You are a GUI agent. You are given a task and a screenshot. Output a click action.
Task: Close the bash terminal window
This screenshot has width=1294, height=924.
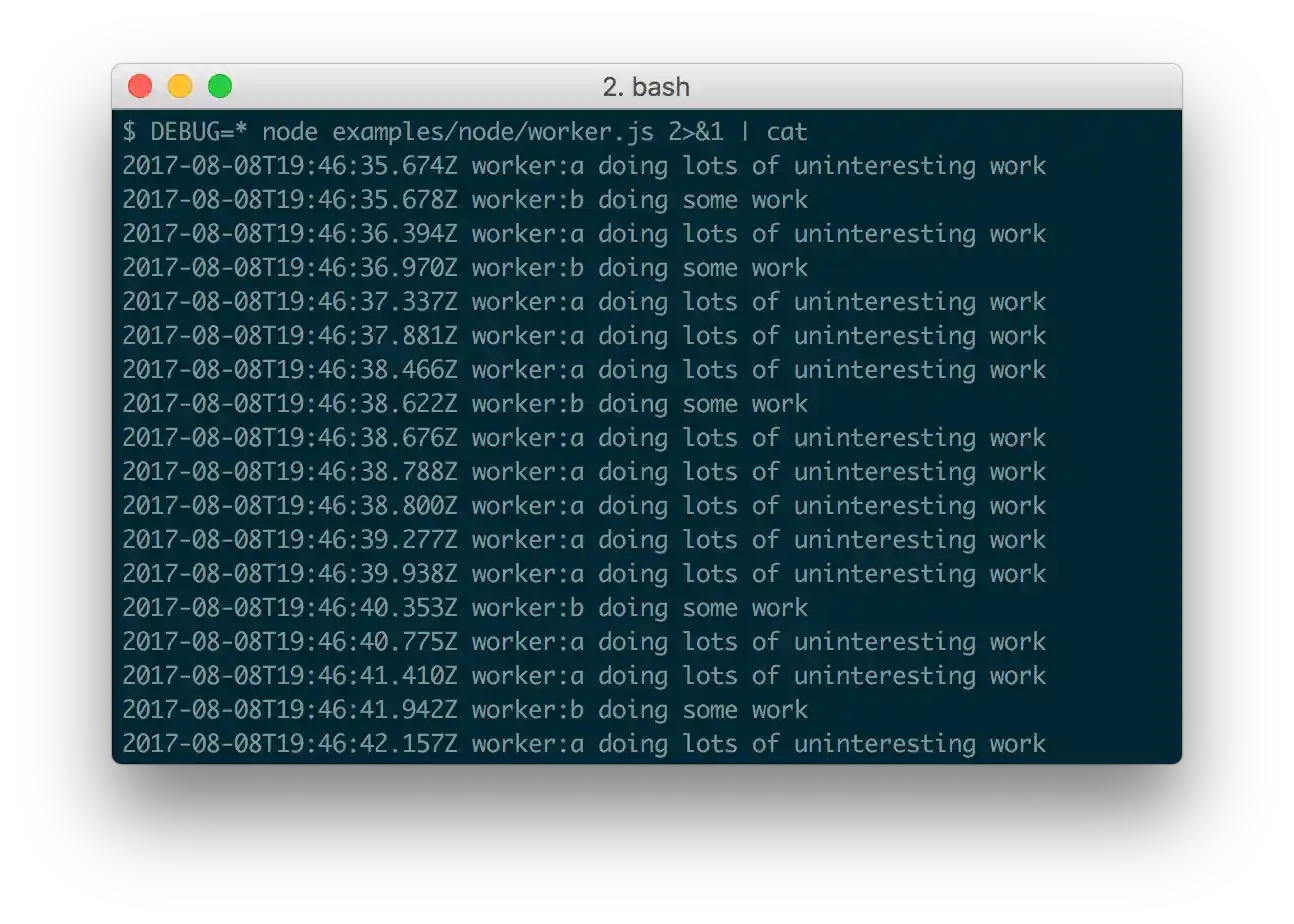click(x=140, y=87)
